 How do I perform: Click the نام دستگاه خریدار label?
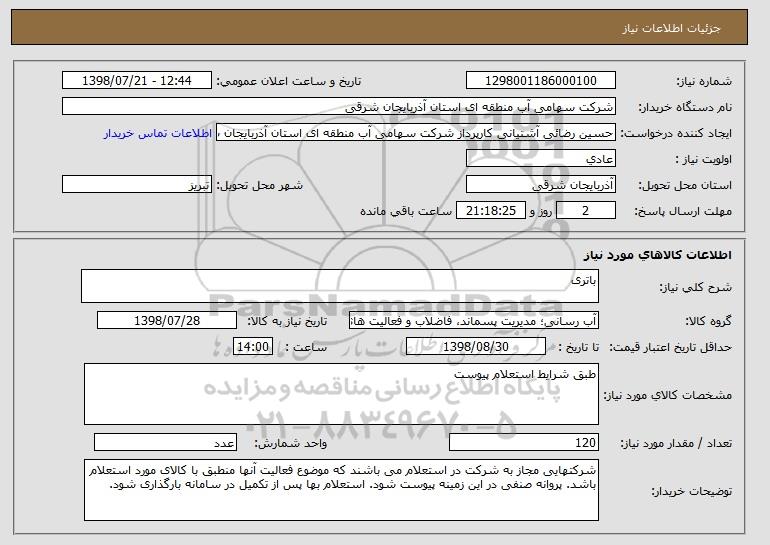685,108
